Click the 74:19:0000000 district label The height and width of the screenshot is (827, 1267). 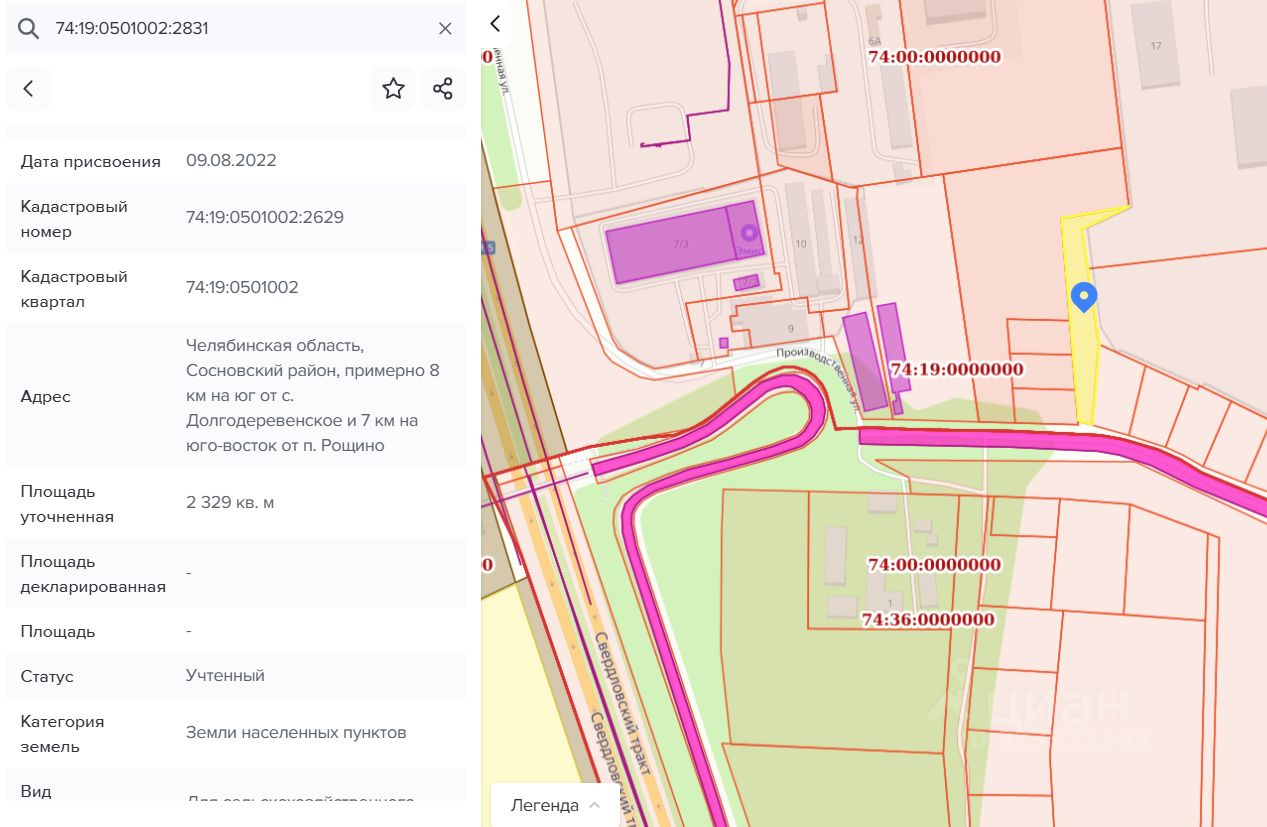point(956,369)
